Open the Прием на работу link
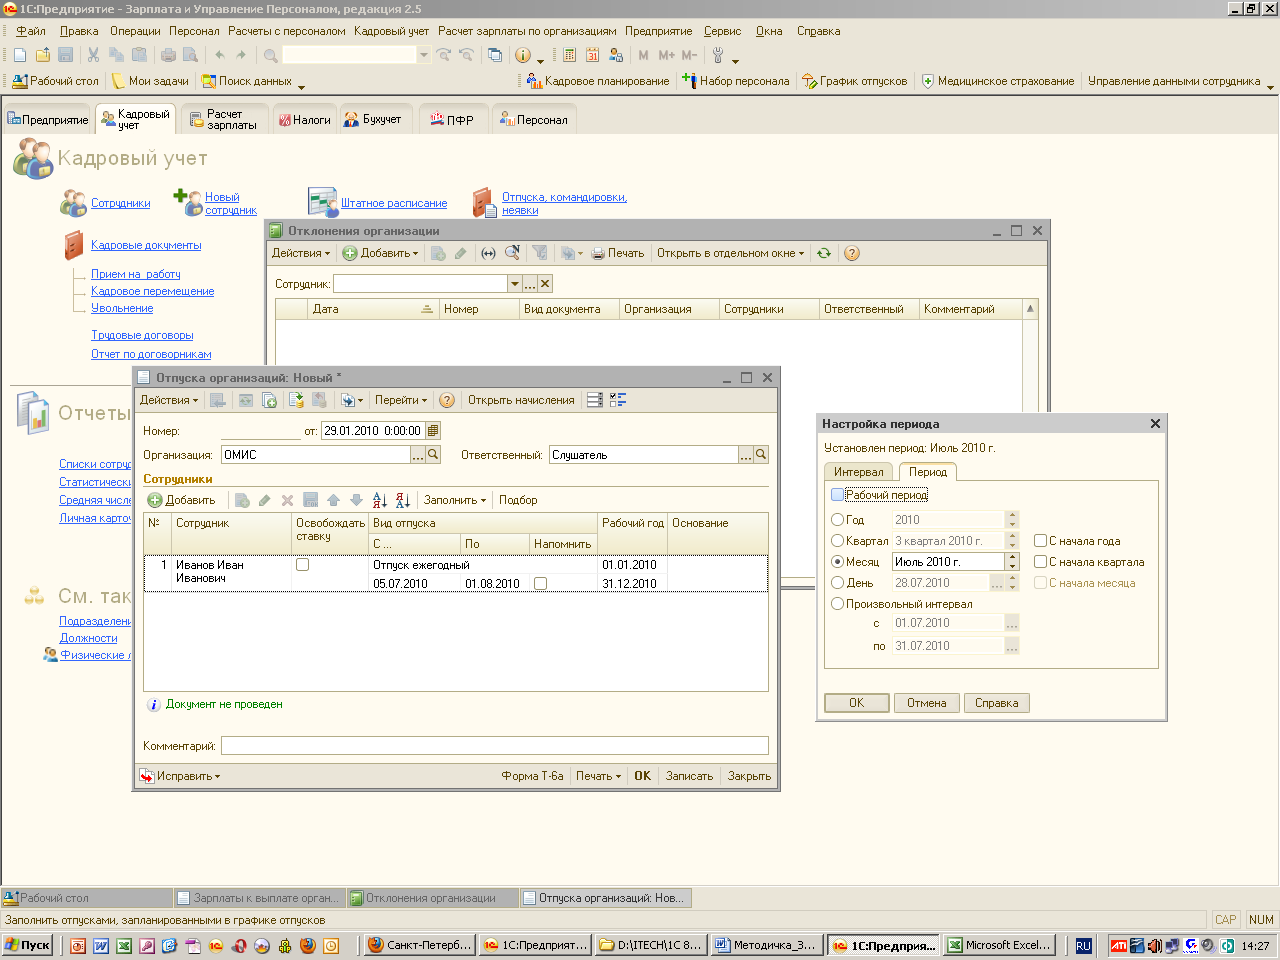 click(x=136, y=274)
